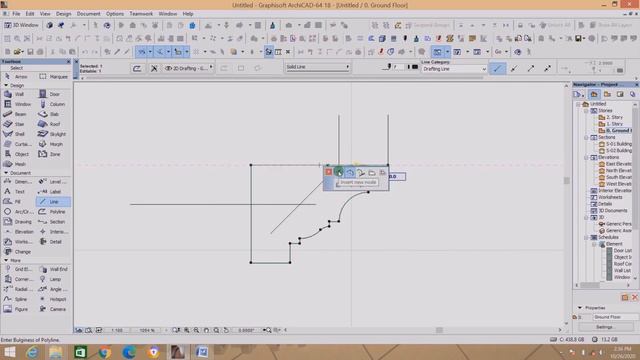Open the Teamwork menu
Viewport: 640px width, 360px height.
click(141, 13)
